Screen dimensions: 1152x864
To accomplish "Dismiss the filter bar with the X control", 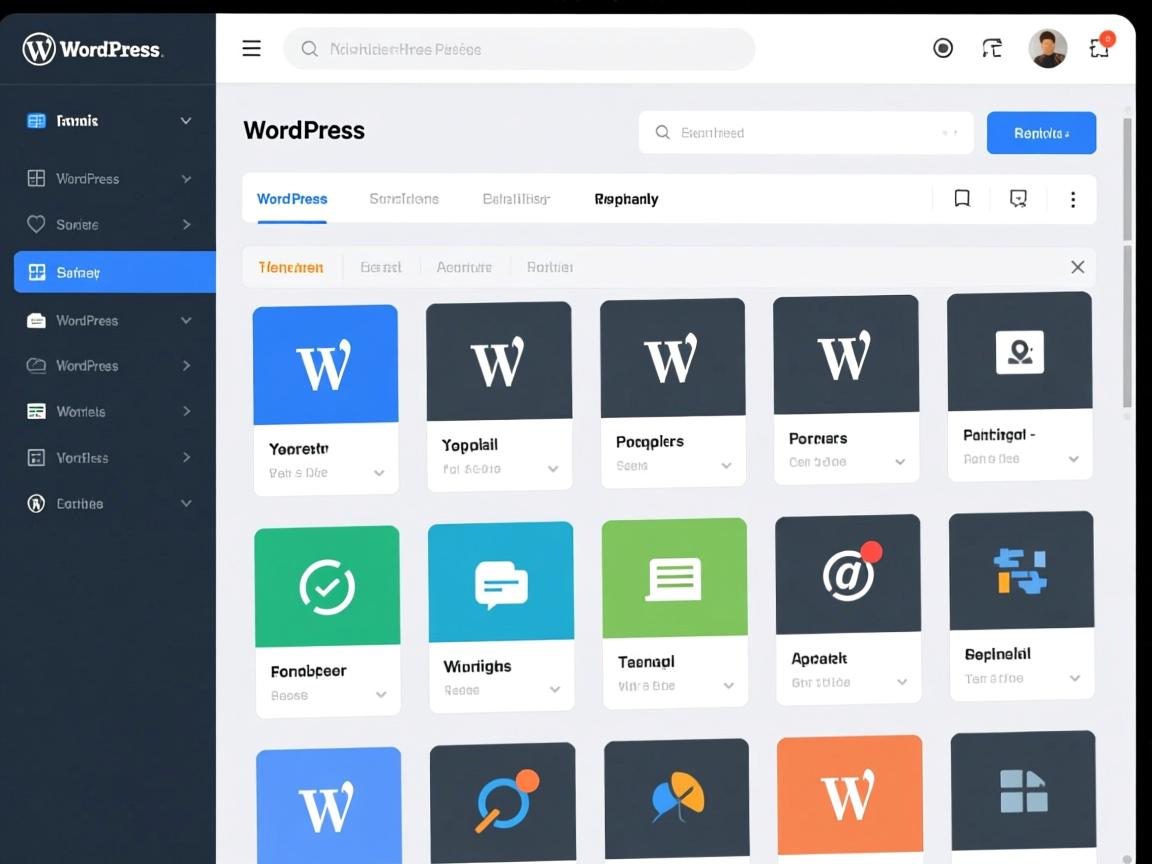I will click(1077, 266).
